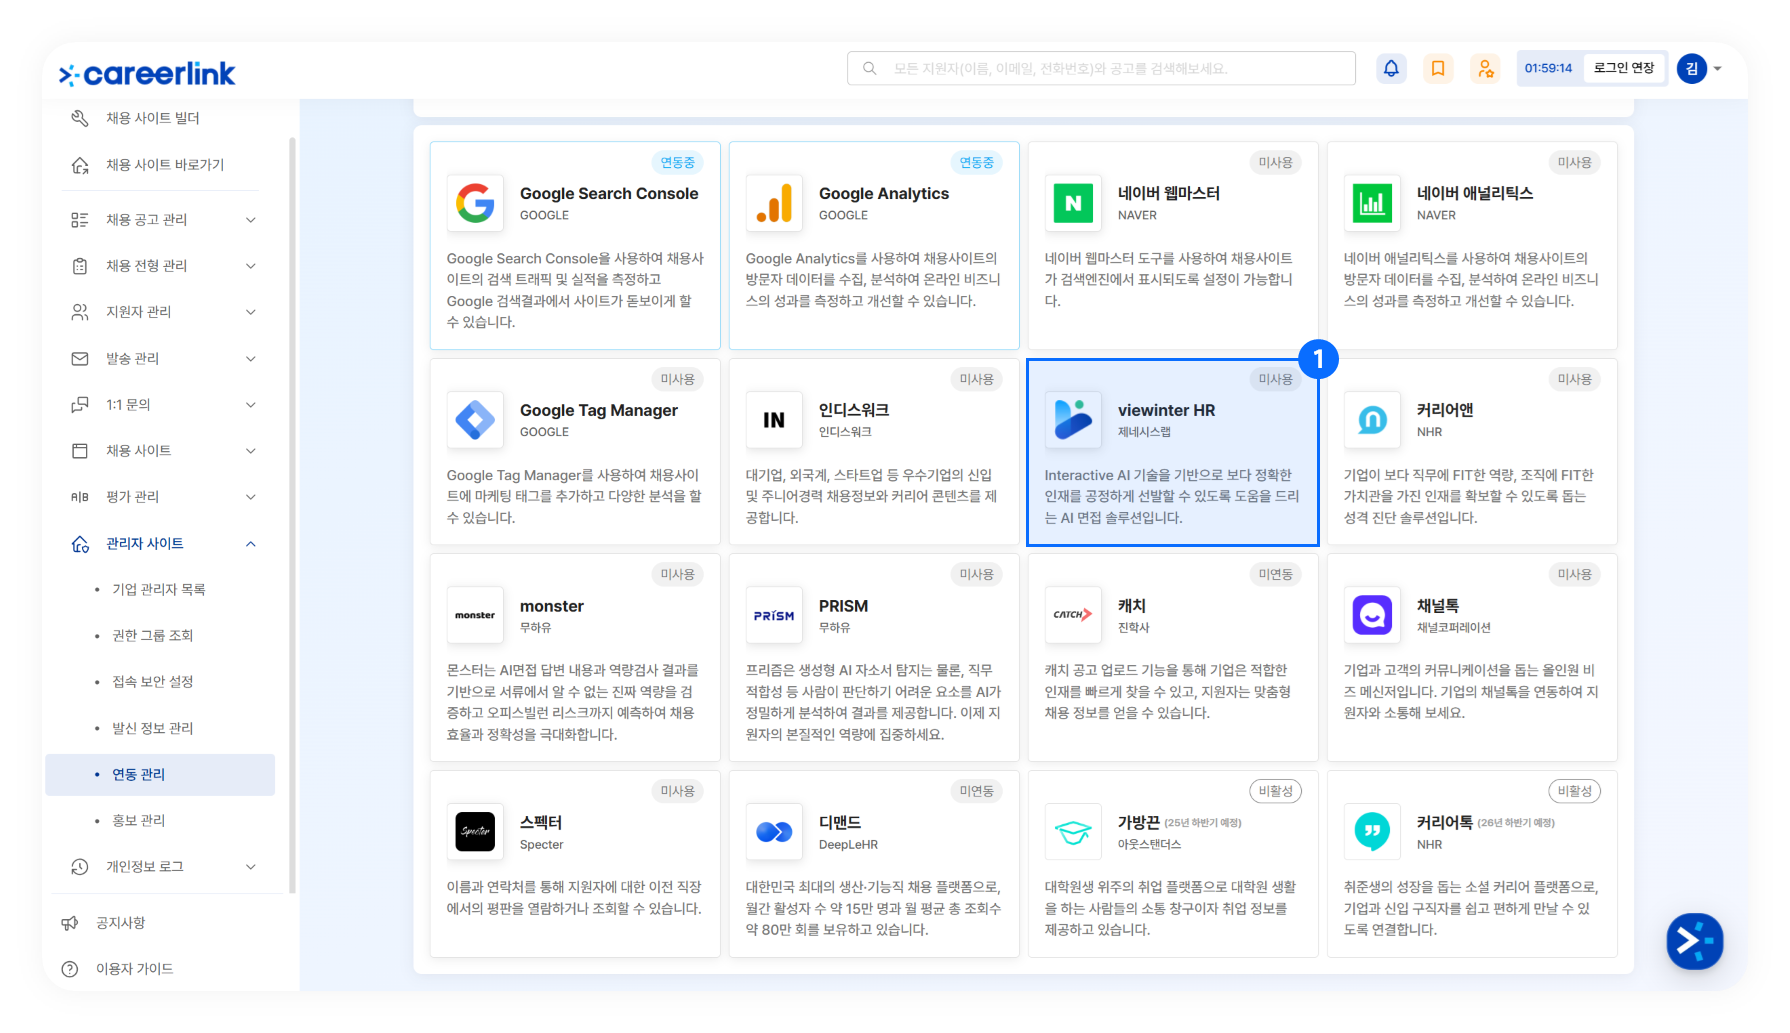The width and height of the screenshot is (1790, 1033).
Task: Open 발신 정보 관리 submenu item
Action: click(x=153, y=728)
